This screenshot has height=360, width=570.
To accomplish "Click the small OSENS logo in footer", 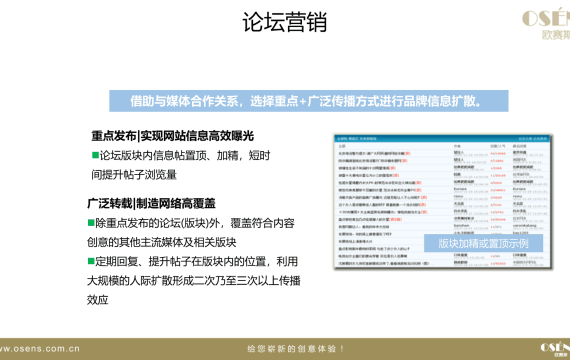I will tap(555, 349).
